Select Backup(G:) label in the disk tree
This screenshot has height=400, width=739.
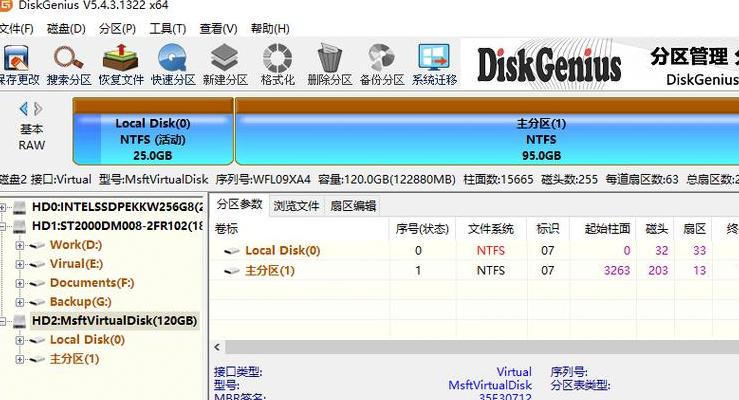(x=81, y=302)
